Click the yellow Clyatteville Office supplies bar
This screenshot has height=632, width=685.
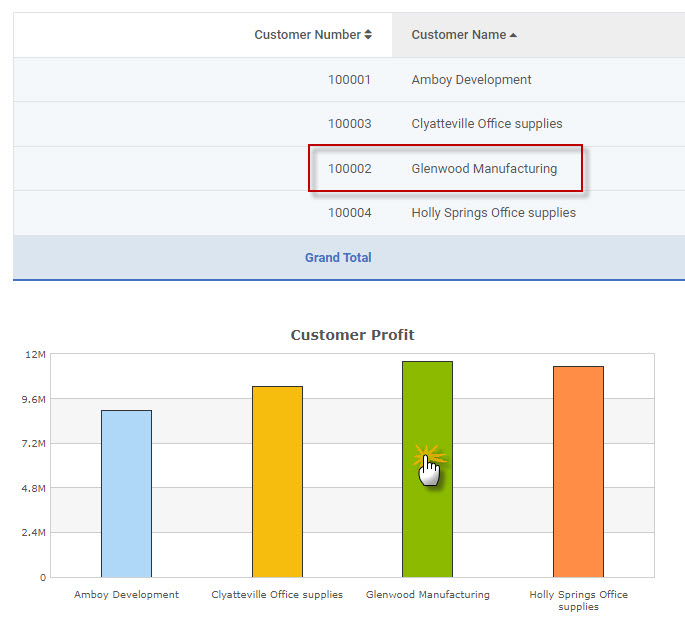[277, 482]
